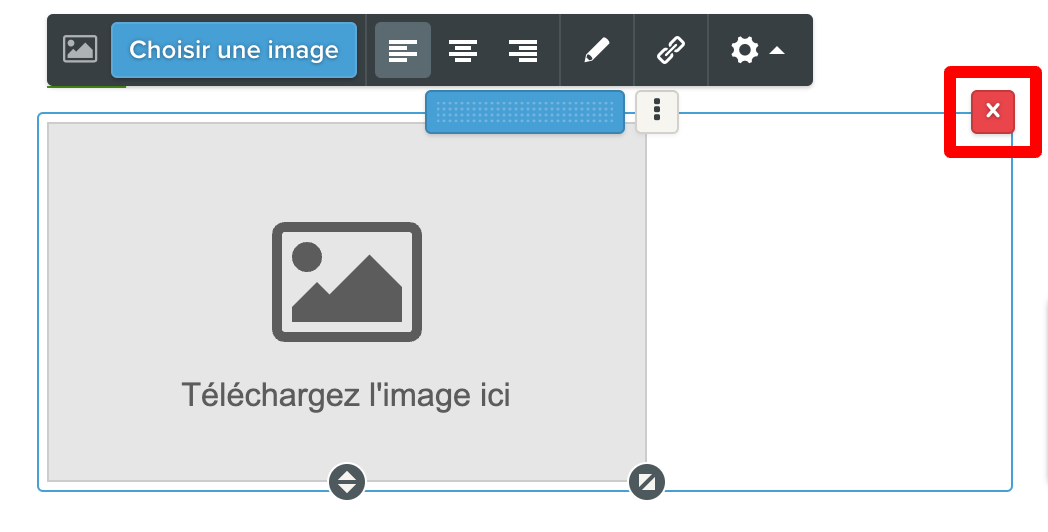Open the pencil edit tool
Viewport: 1048px width, 532px height.
pyautogui.click(x=597, y=50)
